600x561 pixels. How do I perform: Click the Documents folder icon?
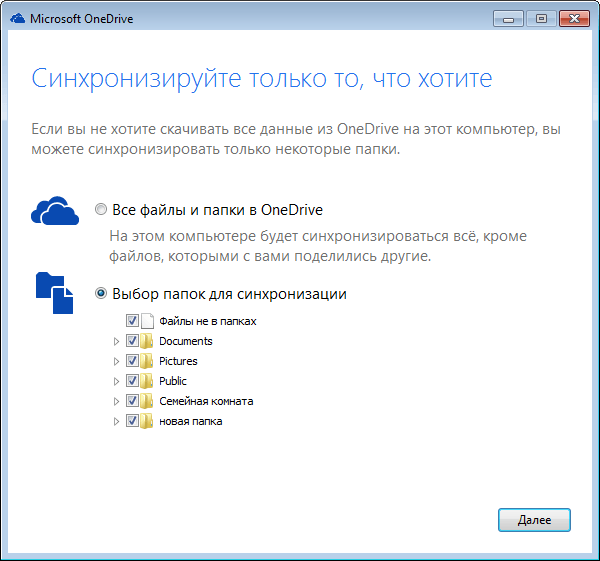pyautogui.click(x=147, y=341)
